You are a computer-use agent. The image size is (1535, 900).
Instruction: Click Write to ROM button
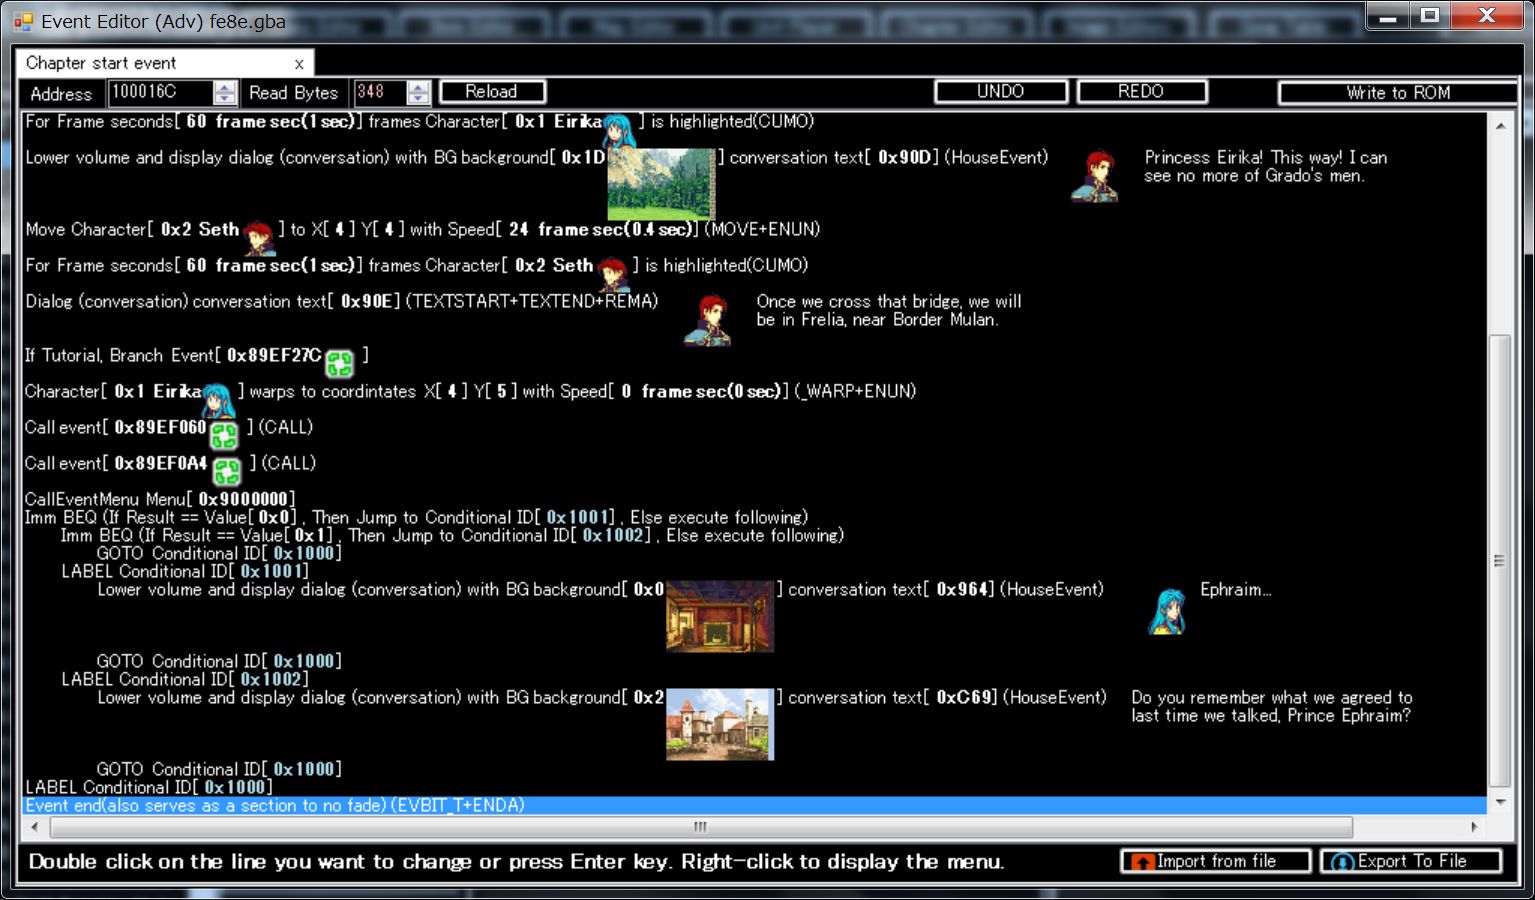1398,93
